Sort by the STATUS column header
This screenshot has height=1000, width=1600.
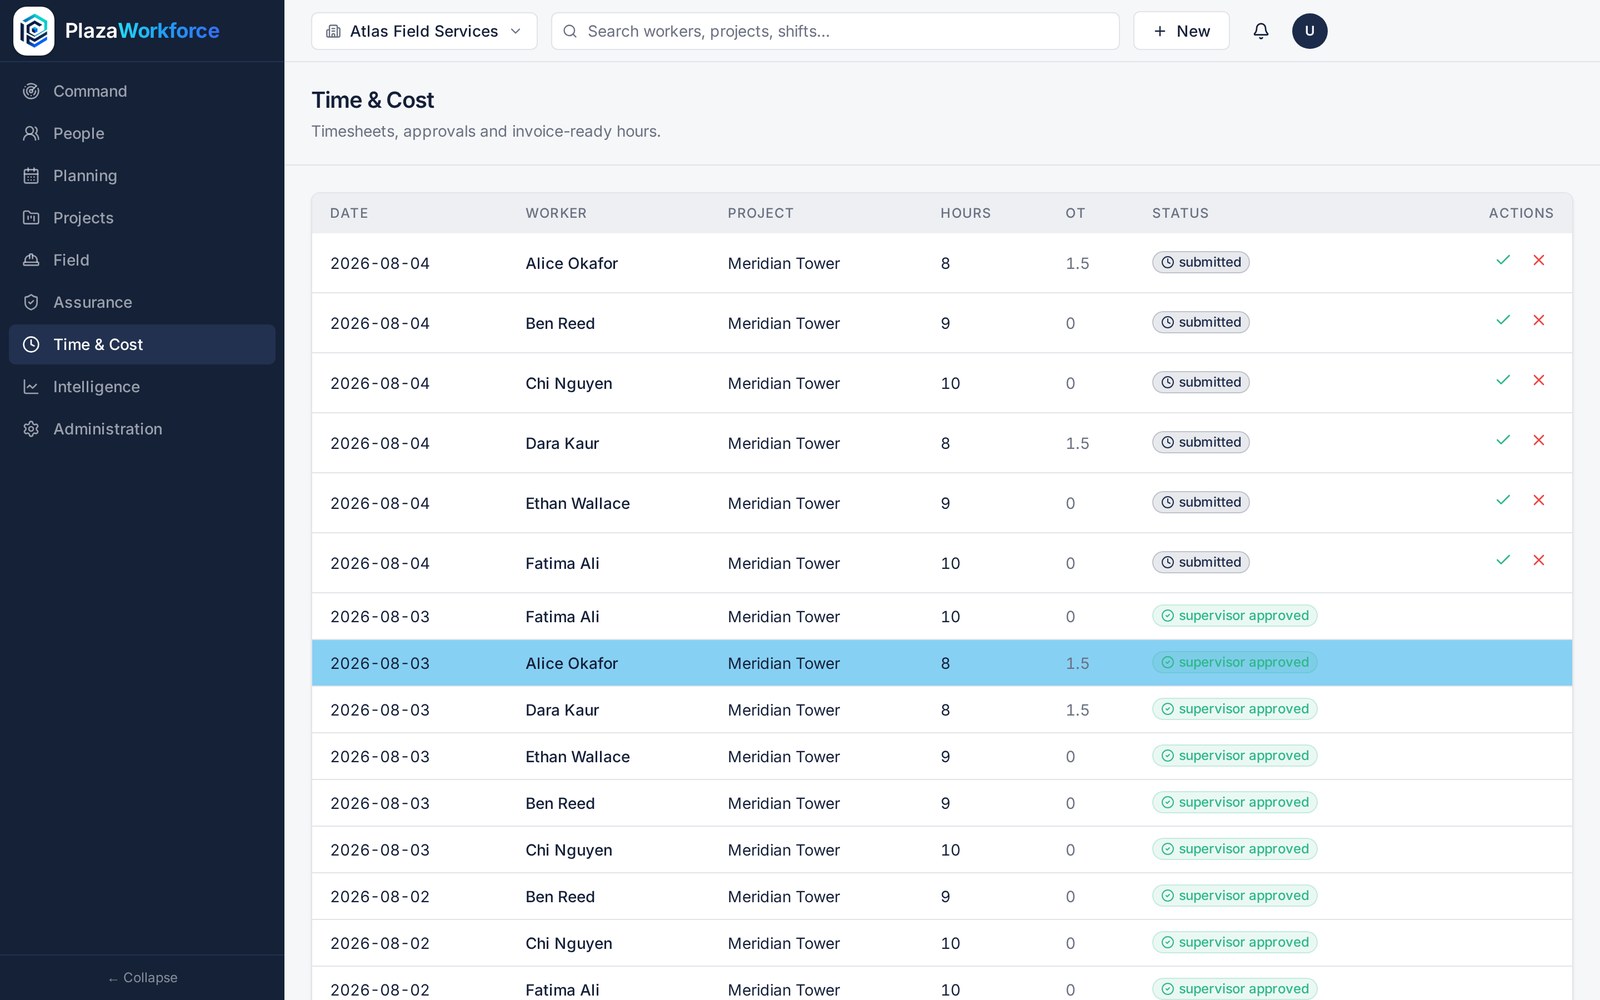1180,213
